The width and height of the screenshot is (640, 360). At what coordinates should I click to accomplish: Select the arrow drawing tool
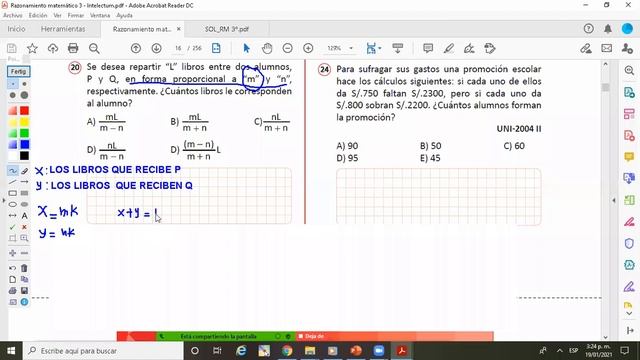tap(24, 182)
